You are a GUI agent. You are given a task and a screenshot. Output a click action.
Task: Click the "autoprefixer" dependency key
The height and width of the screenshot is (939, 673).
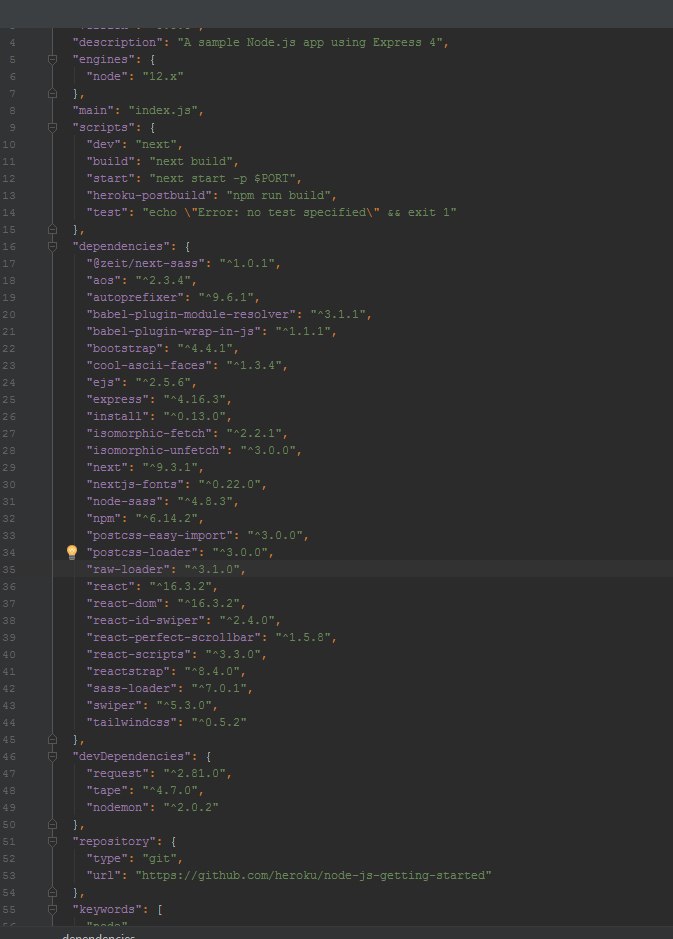[x=135, y=297]
